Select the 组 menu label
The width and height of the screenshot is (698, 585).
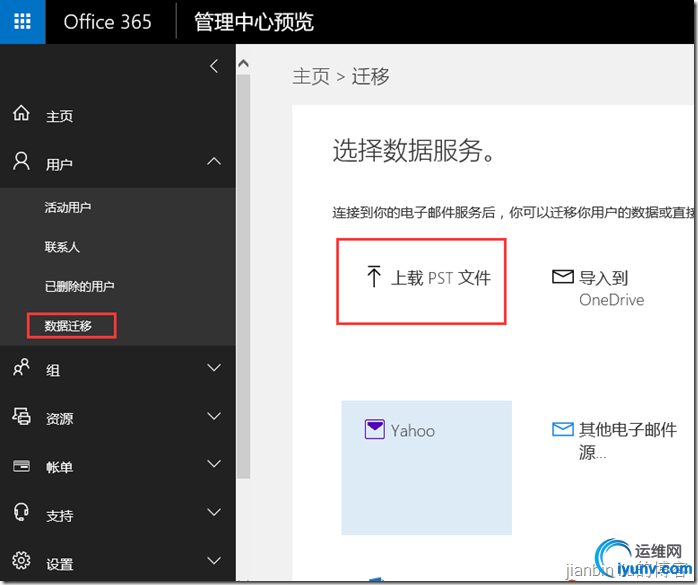[53, 370]
